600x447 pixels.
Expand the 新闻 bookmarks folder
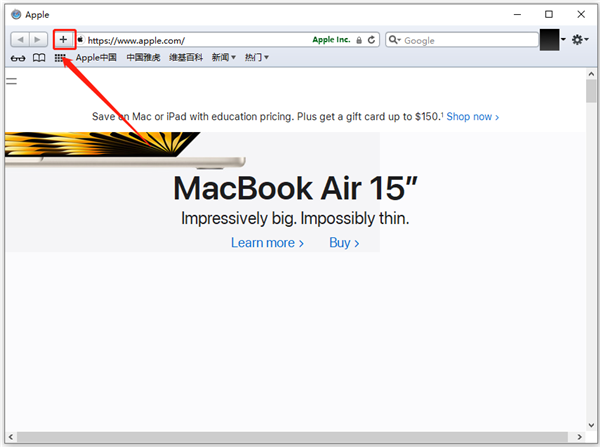pyautogui.click(x=224, y=58)
